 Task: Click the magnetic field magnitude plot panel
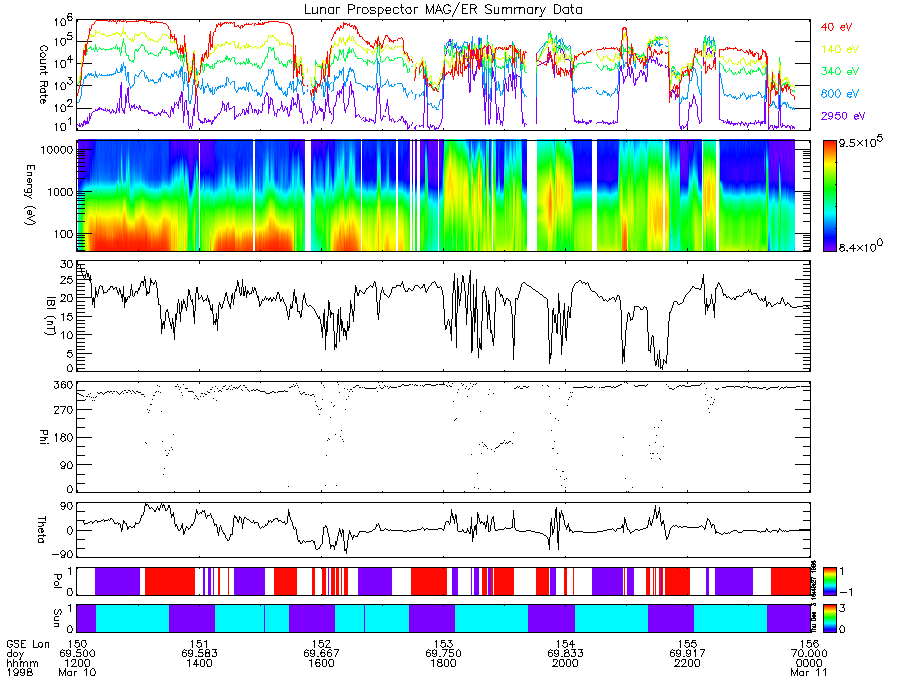click(443, 316)
